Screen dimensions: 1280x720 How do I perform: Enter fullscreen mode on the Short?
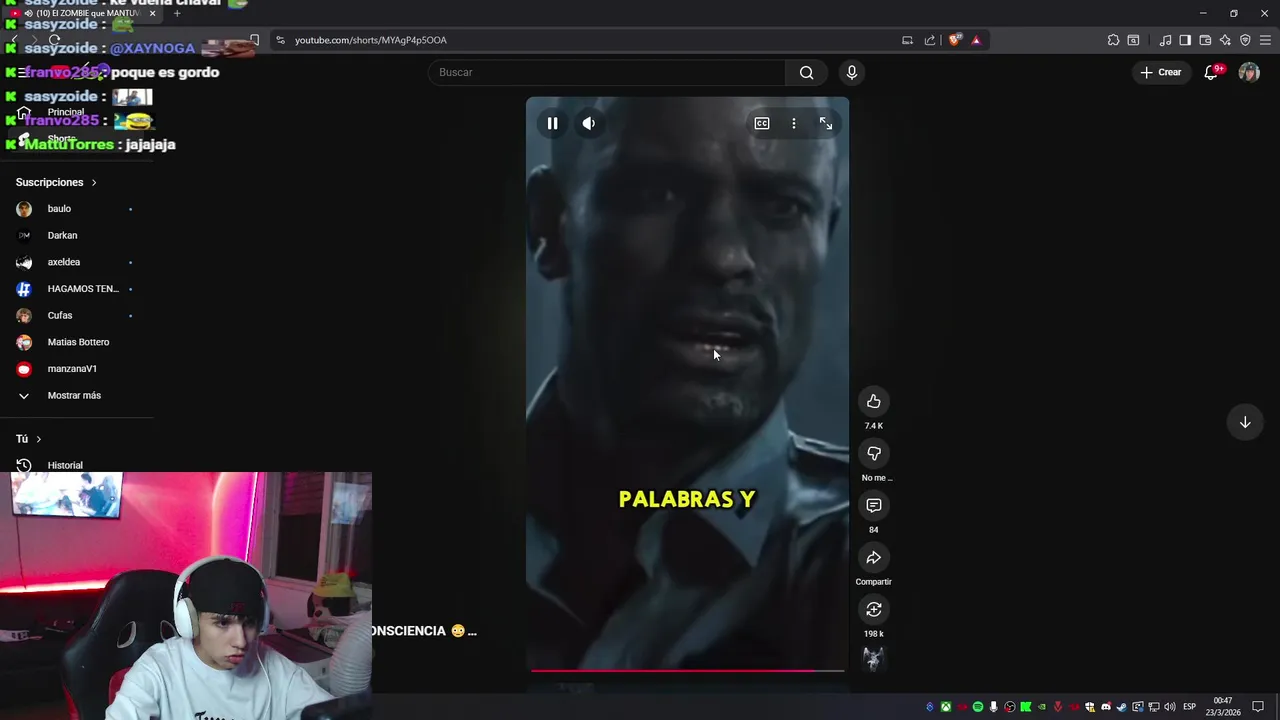826,123
